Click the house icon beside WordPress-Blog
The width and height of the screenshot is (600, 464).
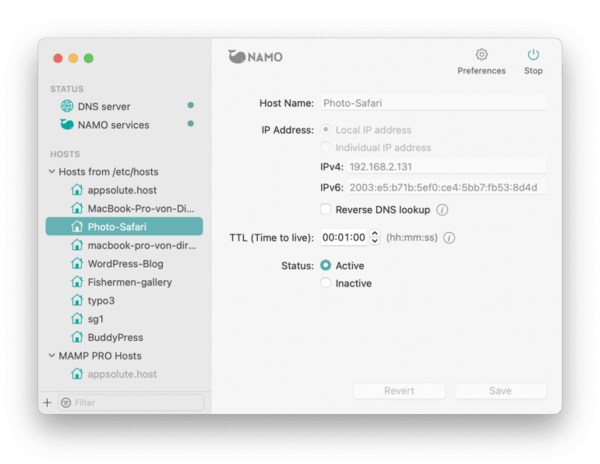77,263
